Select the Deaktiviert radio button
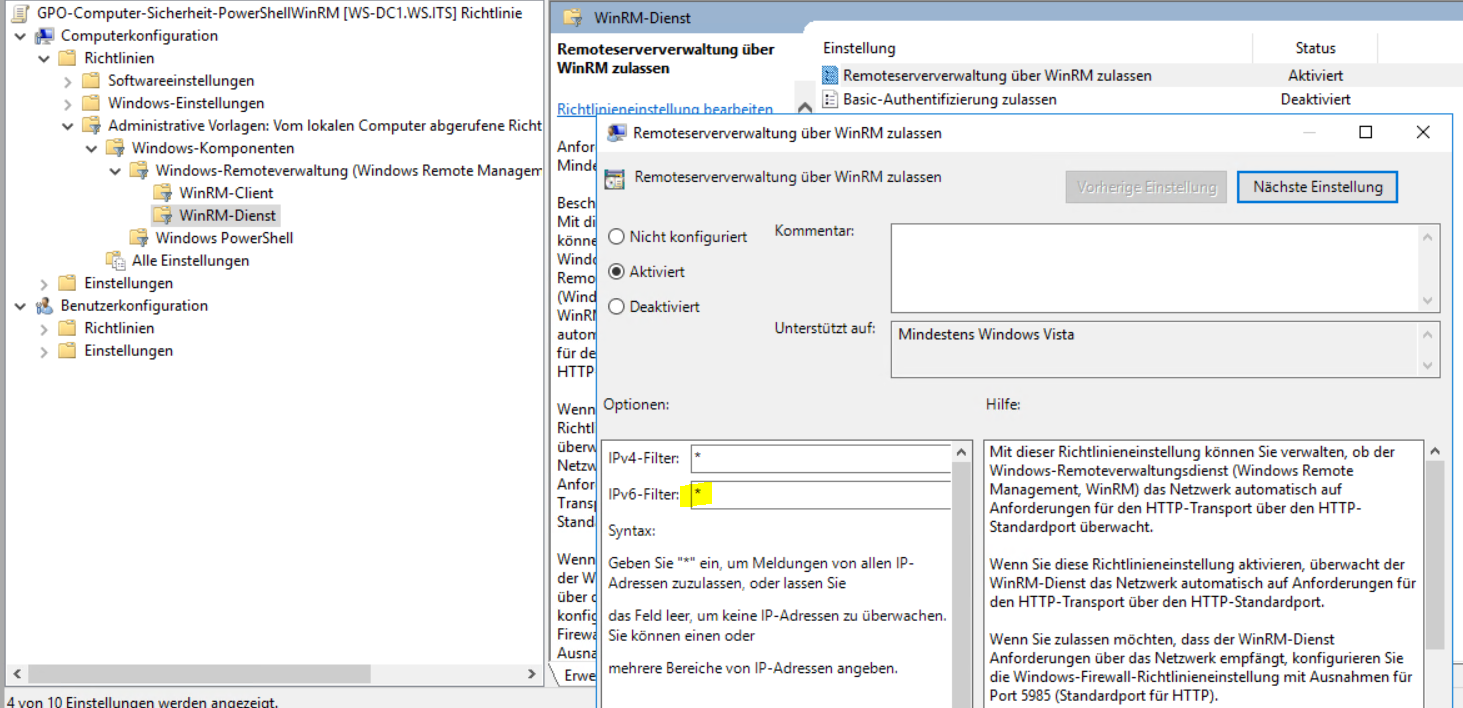Screen dimensions: 1463x708 [x=616, y=307]
